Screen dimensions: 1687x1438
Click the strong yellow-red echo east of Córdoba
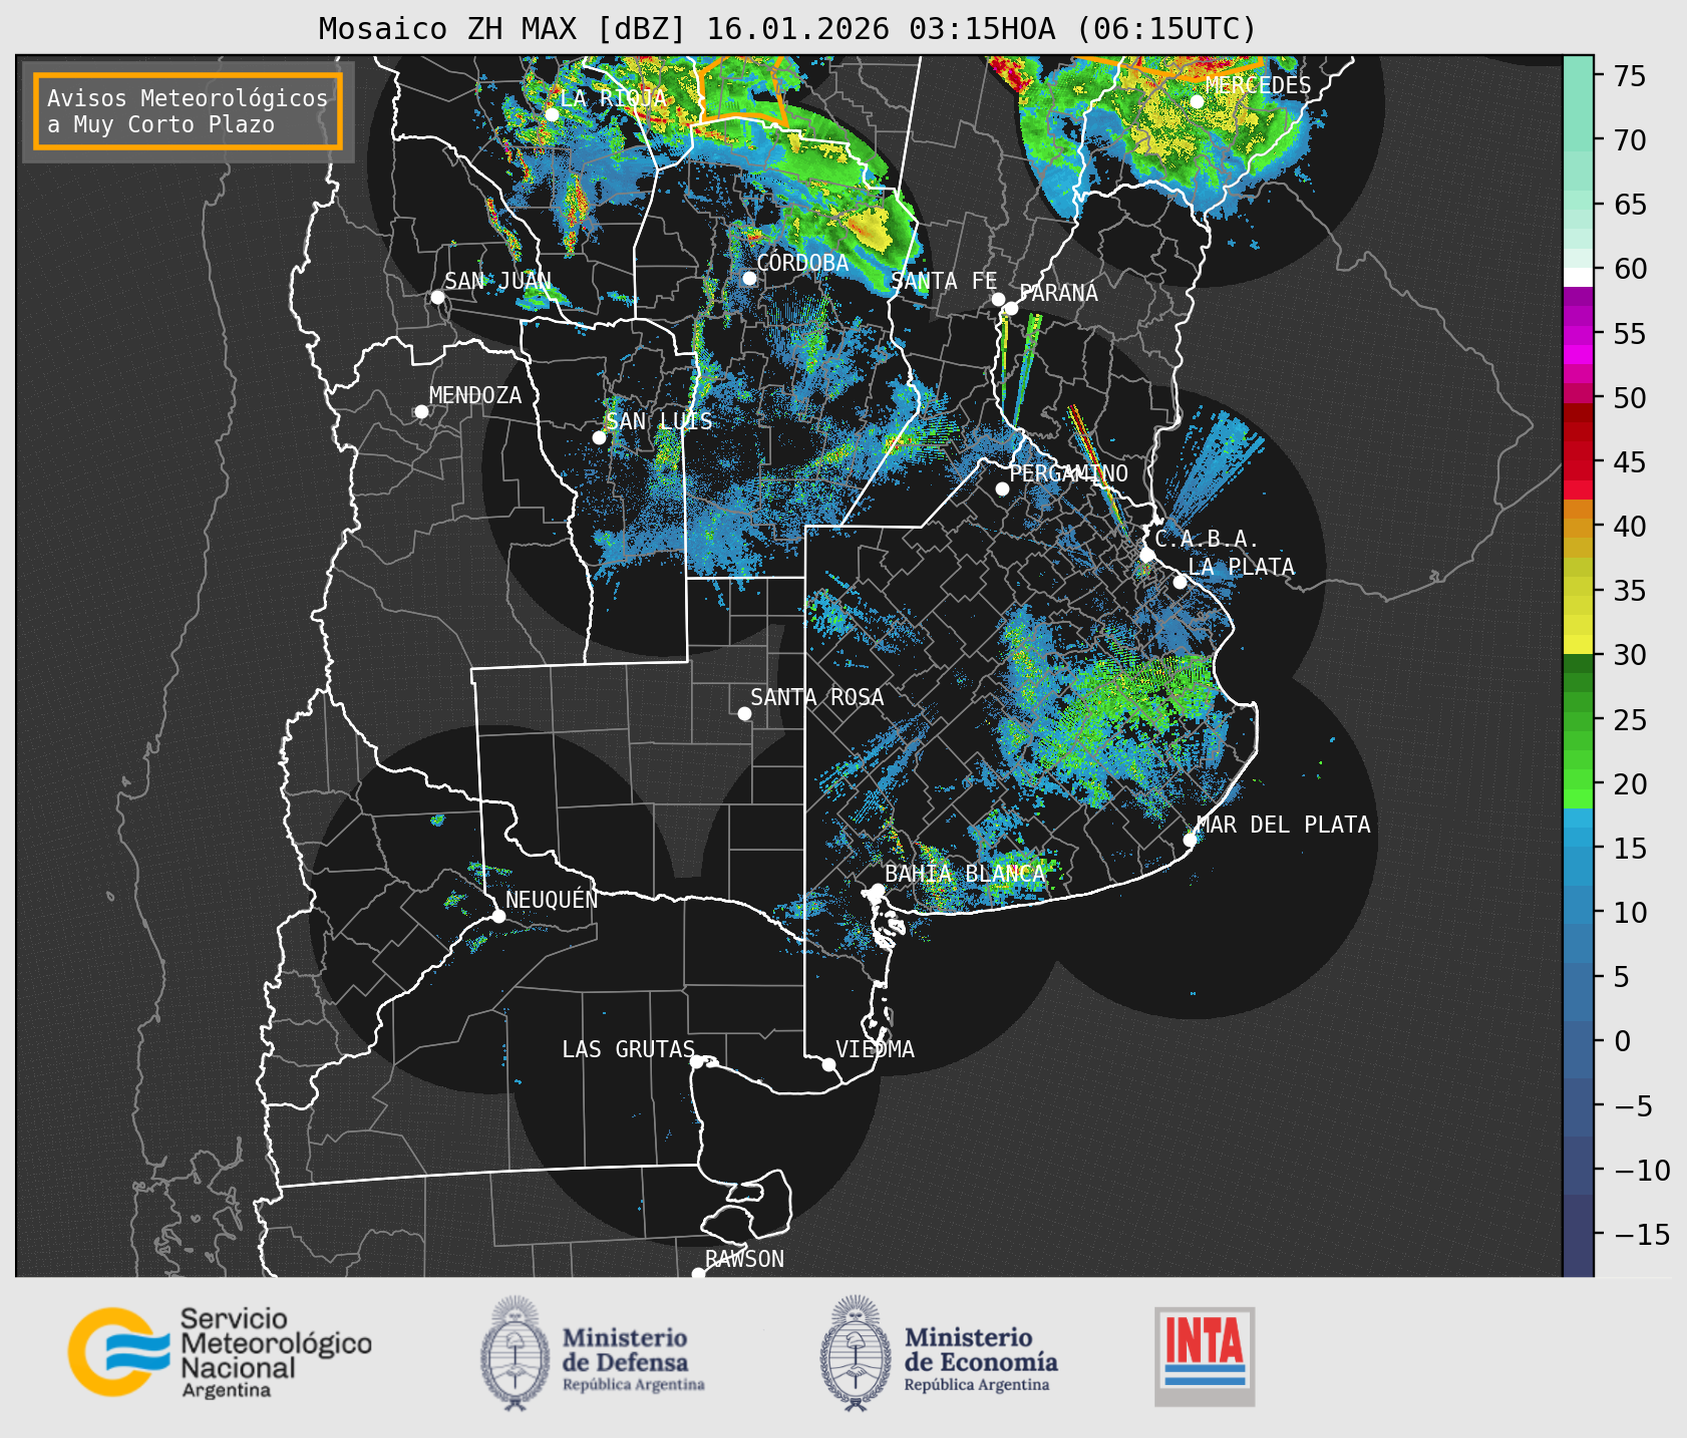click(x=873, y=229)
